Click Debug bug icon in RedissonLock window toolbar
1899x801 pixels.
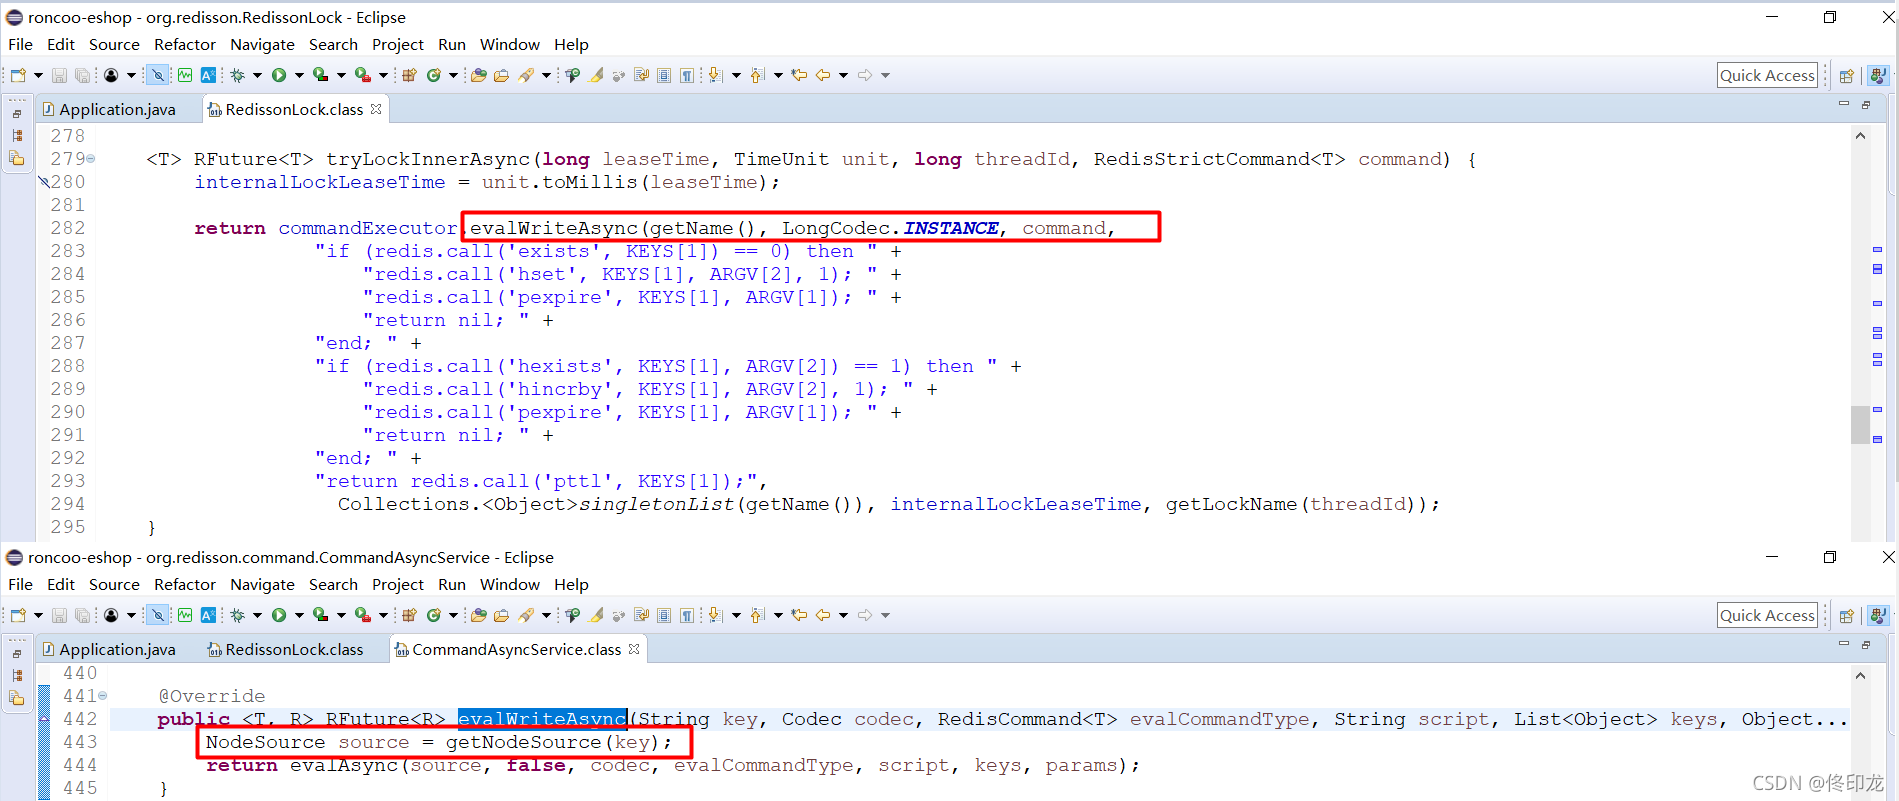237,75
